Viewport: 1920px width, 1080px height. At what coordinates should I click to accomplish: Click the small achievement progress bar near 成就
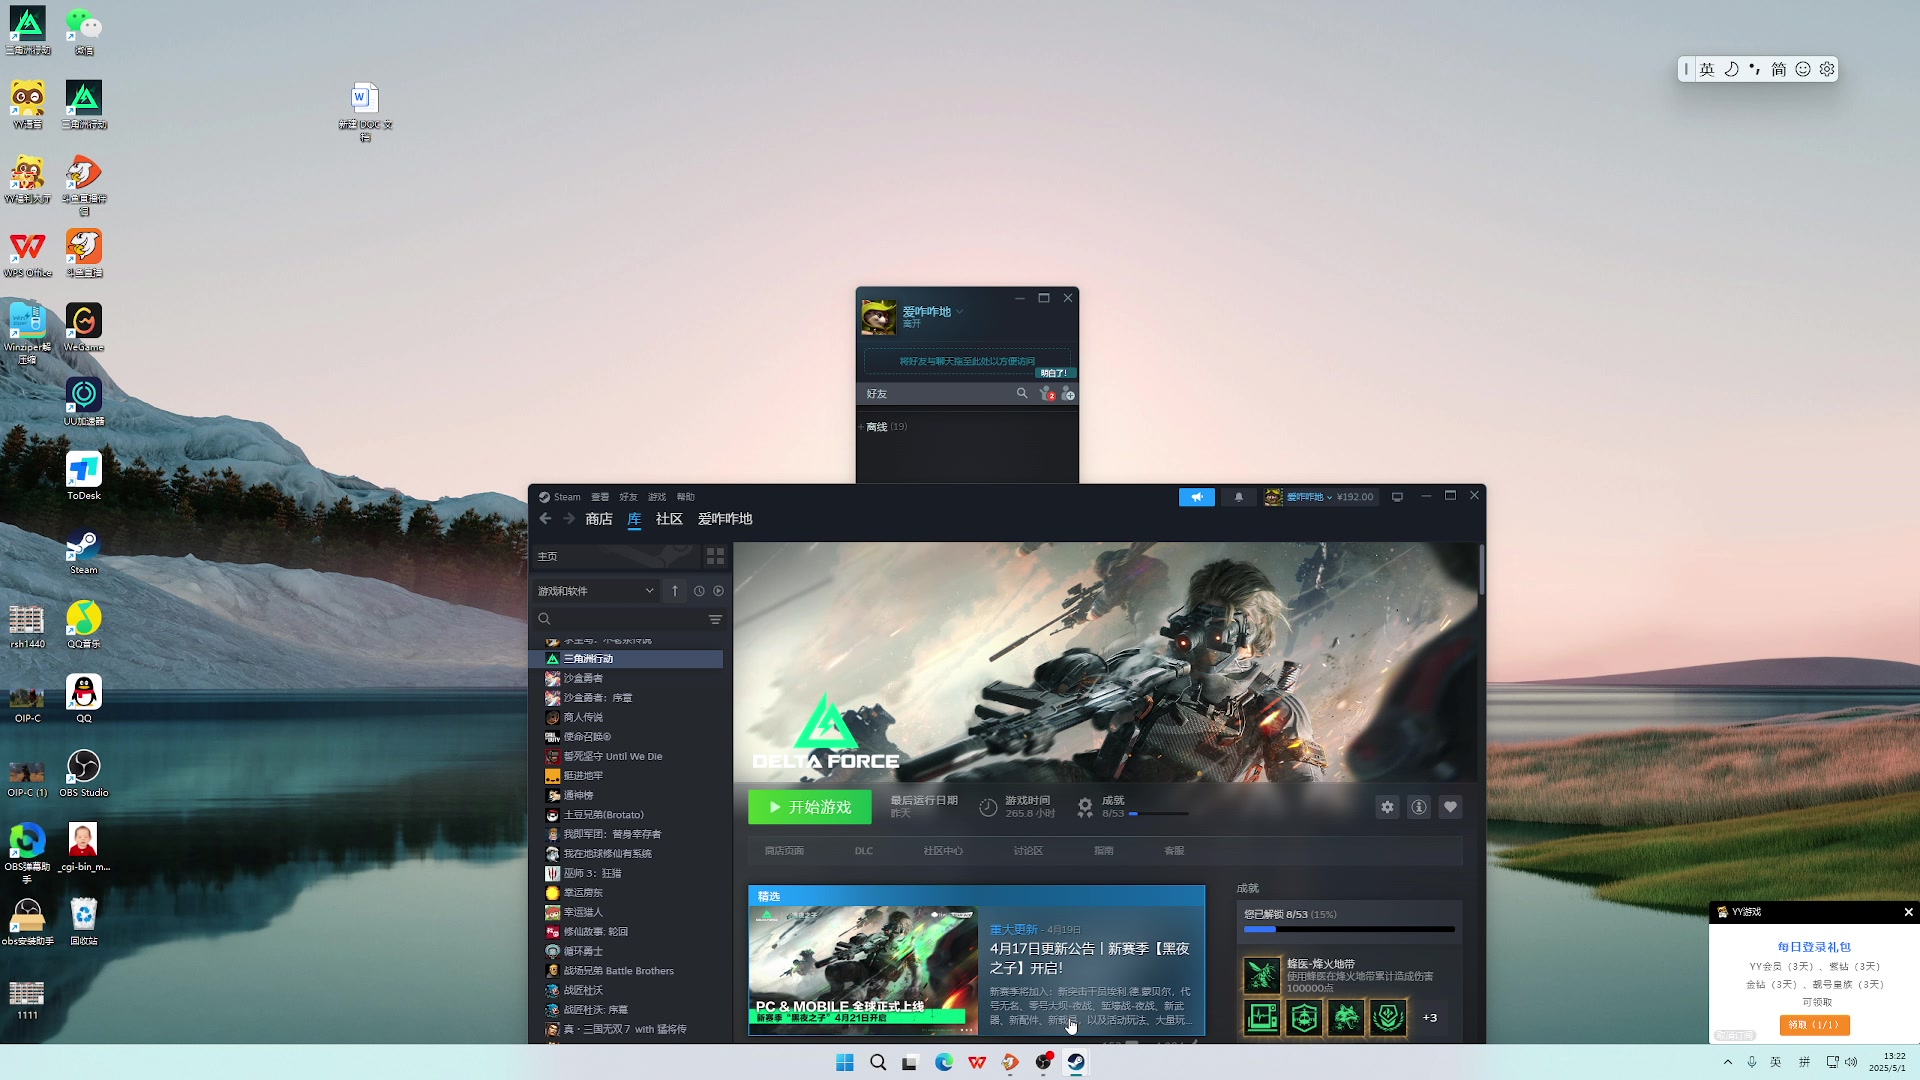[1159, 814]
